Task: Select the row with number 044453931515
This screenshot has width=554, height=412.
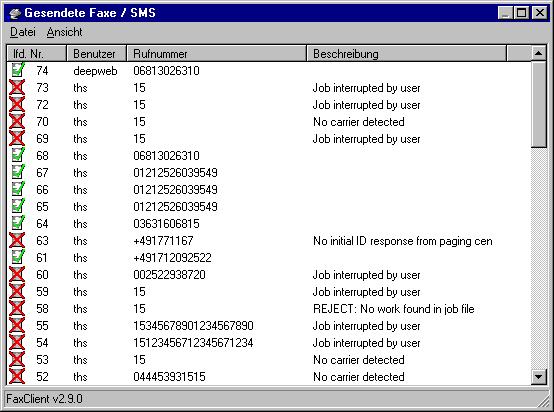Action: coord(269,377)
